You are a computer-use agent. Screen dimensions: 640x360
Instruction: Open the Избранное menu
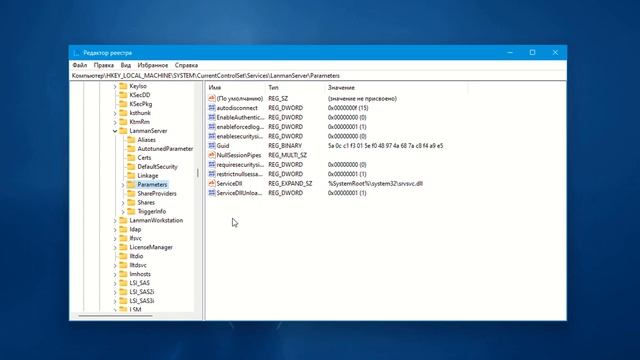pyautogui.click(x=153, y=65)
